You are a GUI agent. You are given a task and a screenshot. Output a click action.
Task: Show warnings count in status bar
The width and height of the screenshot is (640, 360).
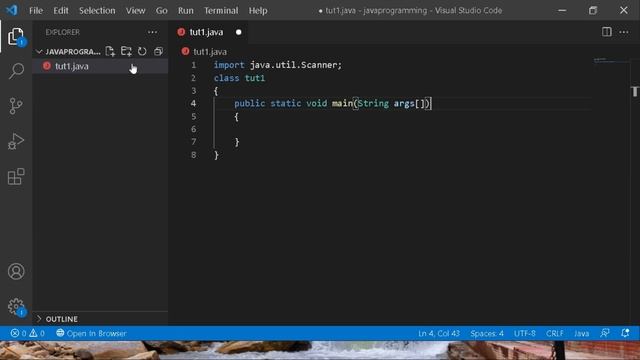tap(37, 333)
